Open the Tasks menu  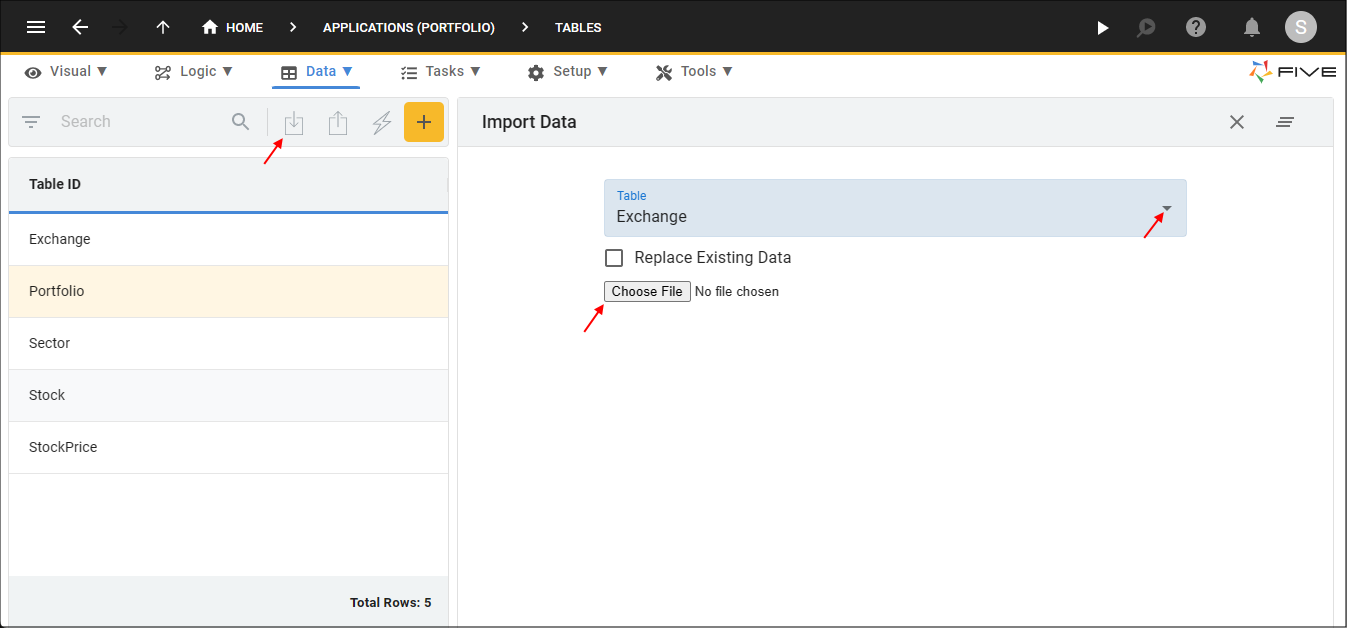click(441, 72)
